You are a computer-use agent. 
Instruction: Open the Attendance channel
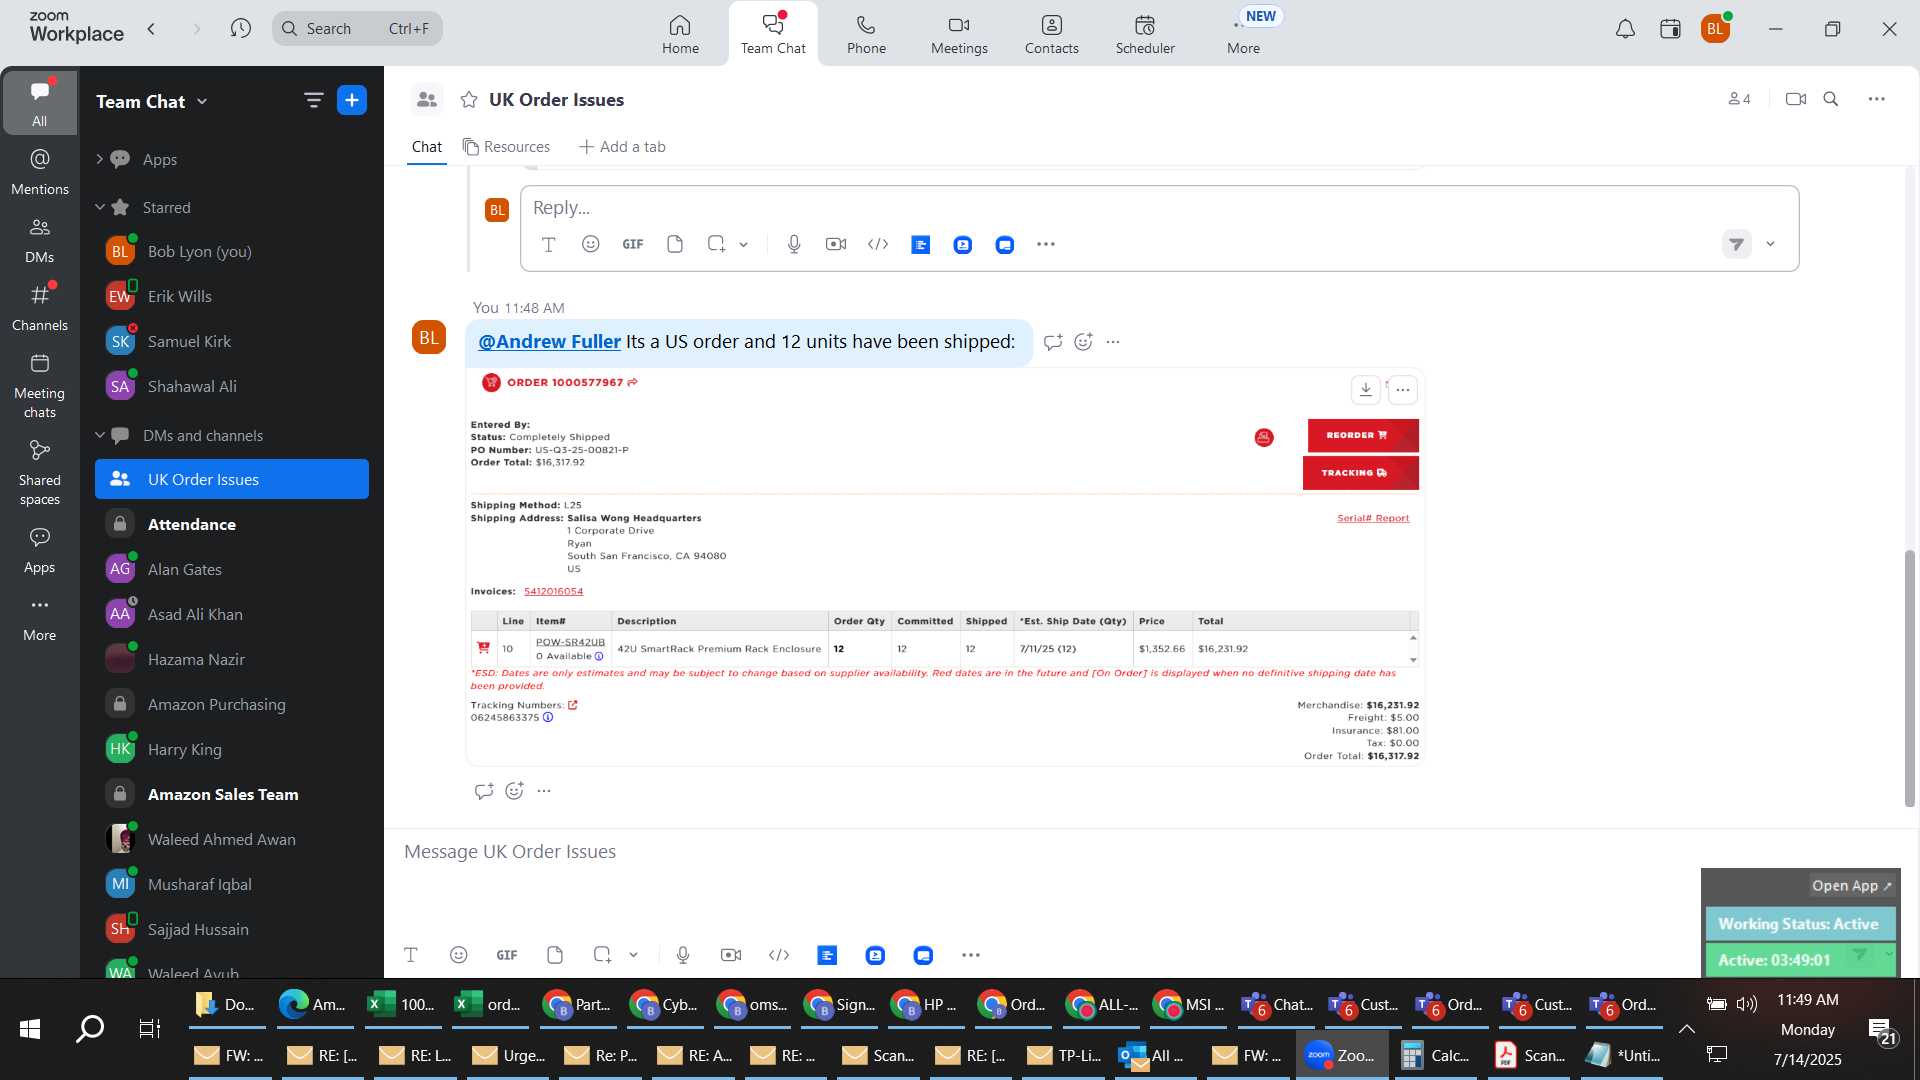click(x=232, y=524)
